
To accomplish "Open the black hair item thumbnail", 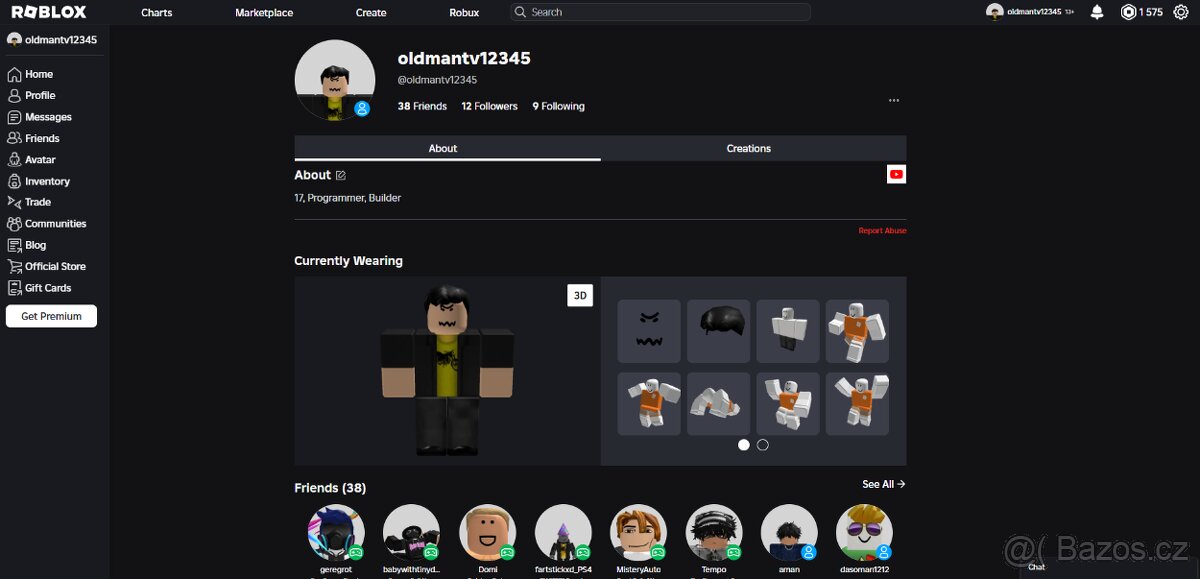I will [719, 331].
